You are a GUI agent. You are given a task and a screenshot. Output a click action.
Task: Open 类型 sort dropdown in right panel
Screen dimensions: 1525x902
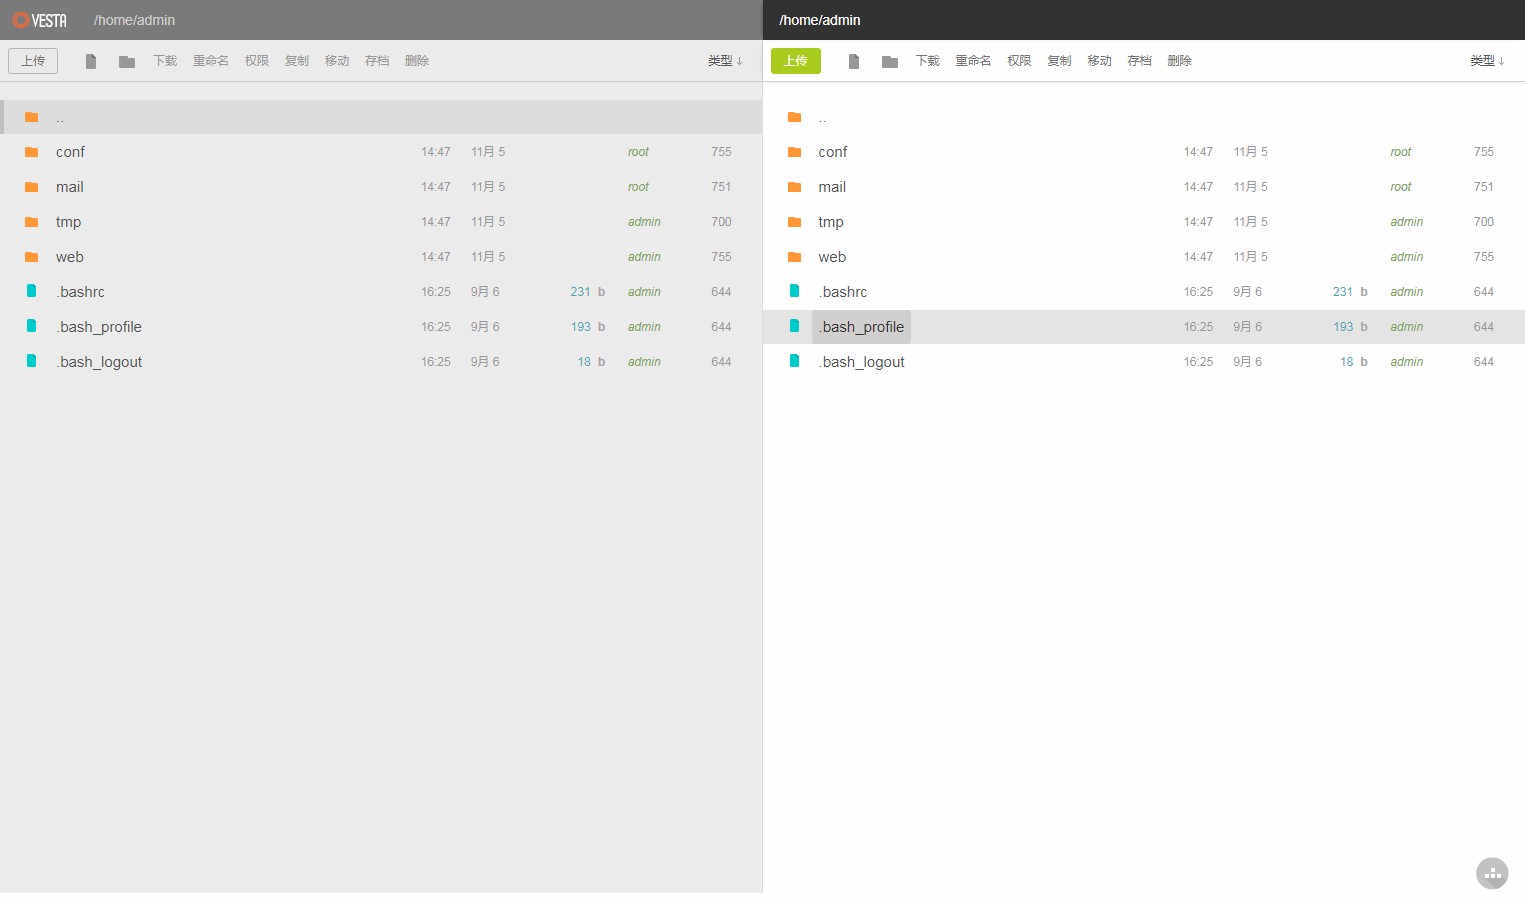tap(1487, 61)
